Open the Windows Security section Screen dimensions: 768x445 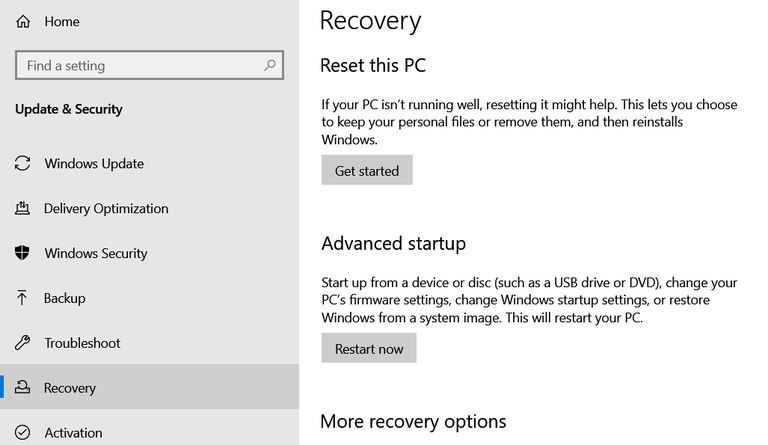coord(96,253)
